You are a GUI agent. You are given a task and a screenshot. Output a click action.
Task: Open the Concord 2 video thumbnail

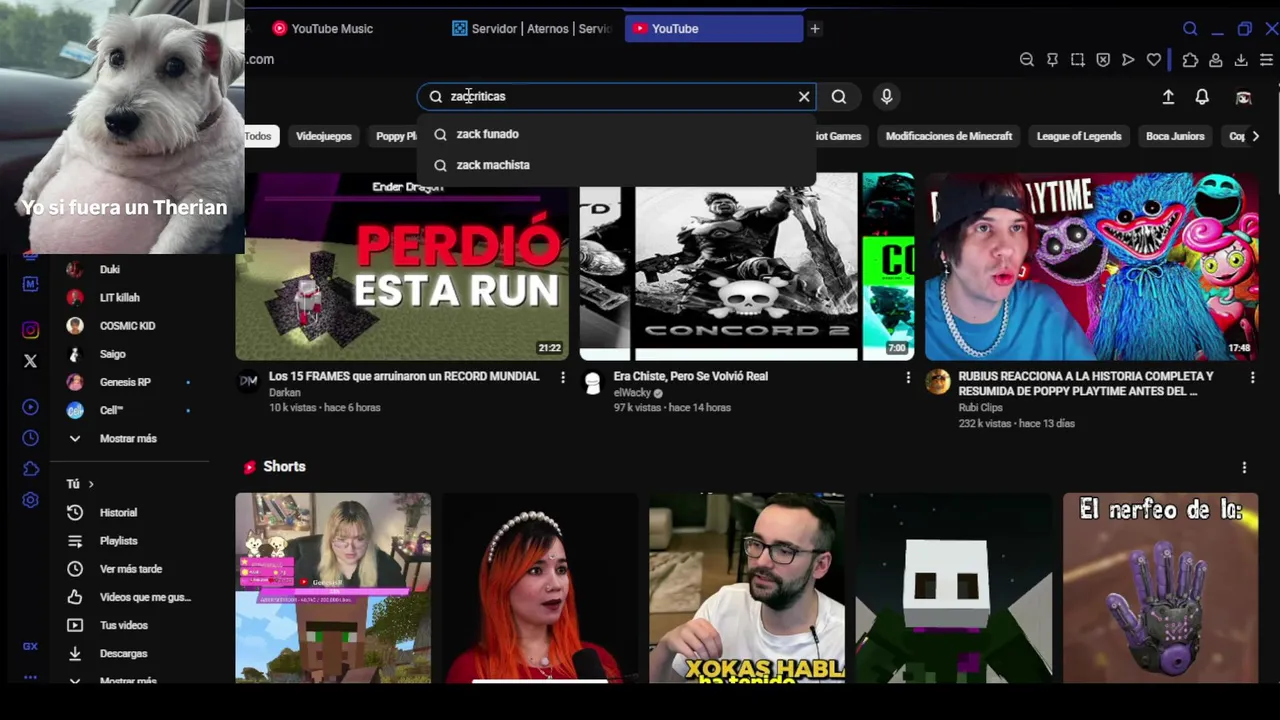tap(746, 266)
